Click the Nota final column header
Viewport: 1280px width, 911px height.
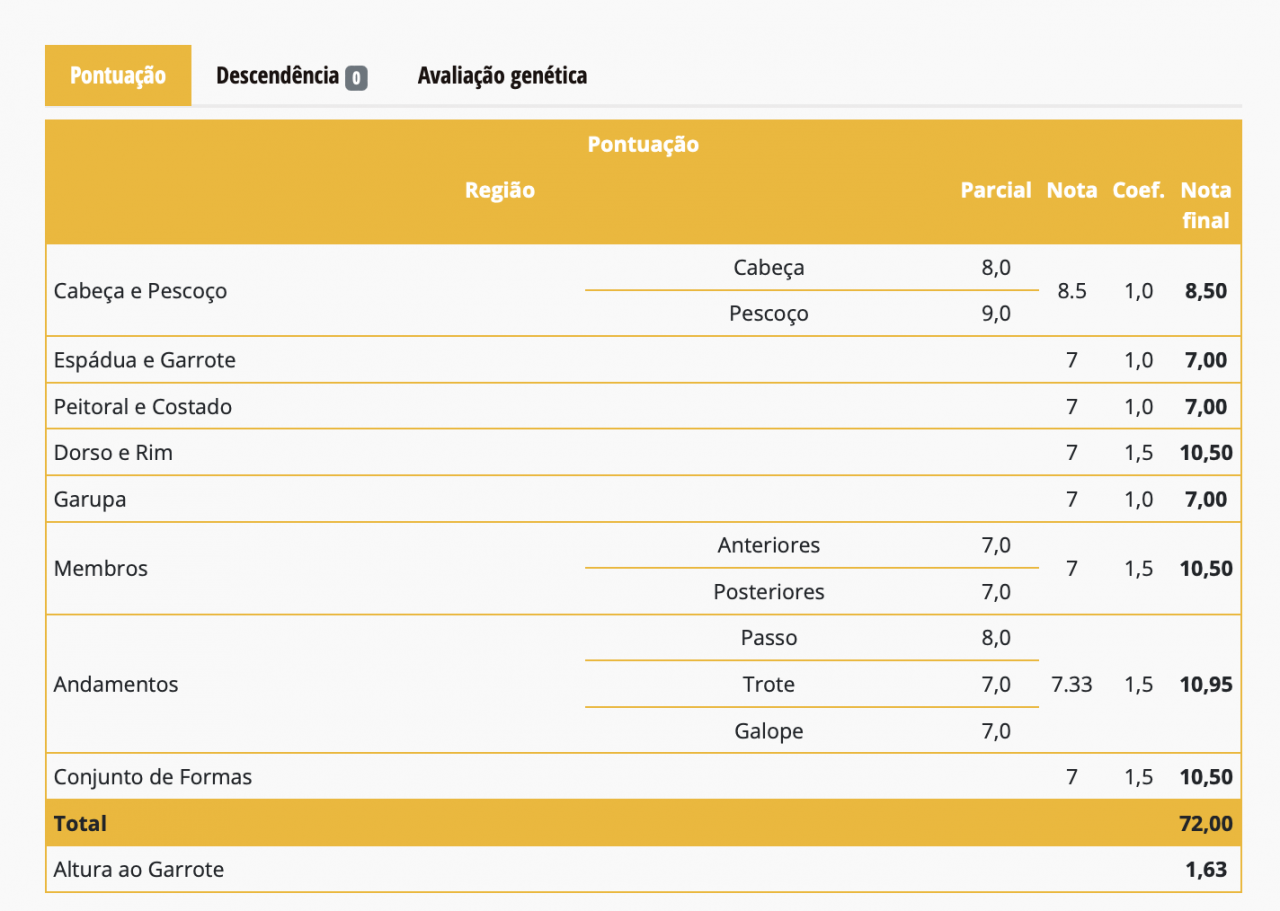(x=1205, y=205)
